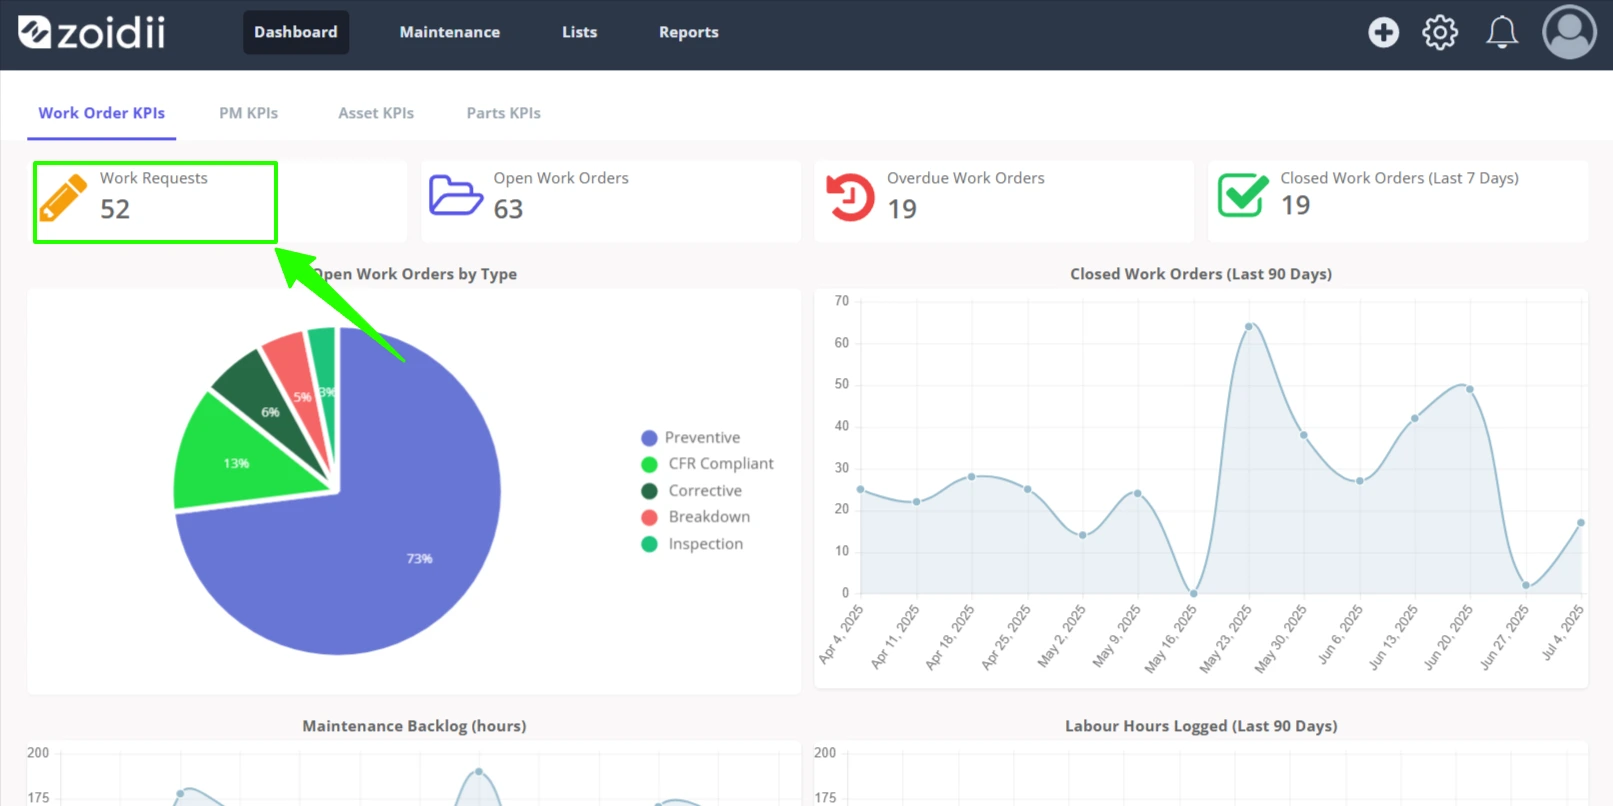Toggle Breakdown legend entry

point(695,517)
